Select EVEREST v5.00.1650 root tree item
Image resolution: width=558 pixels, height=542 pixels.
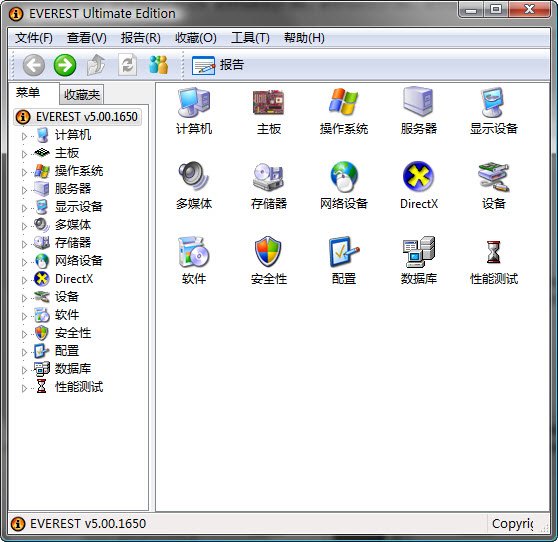point(77,117)
